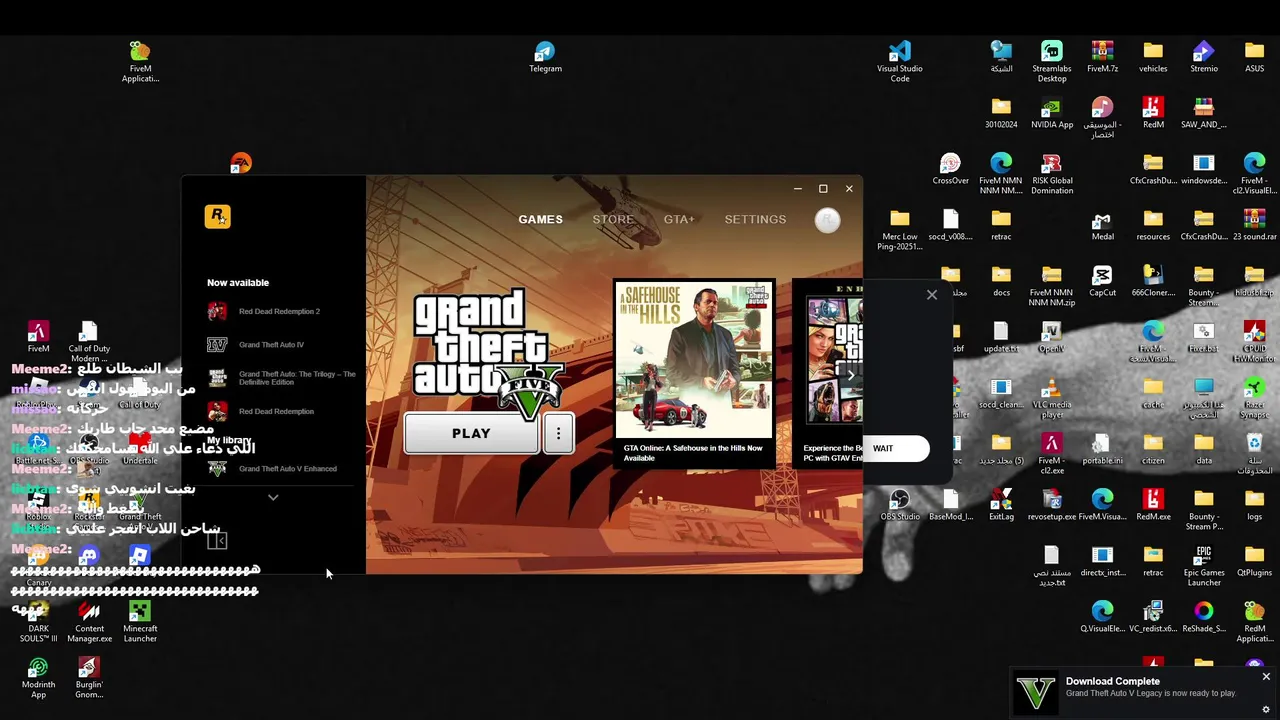
Task: Collapse the launcher sidebar panel
Action: click(x=217, y=541)
